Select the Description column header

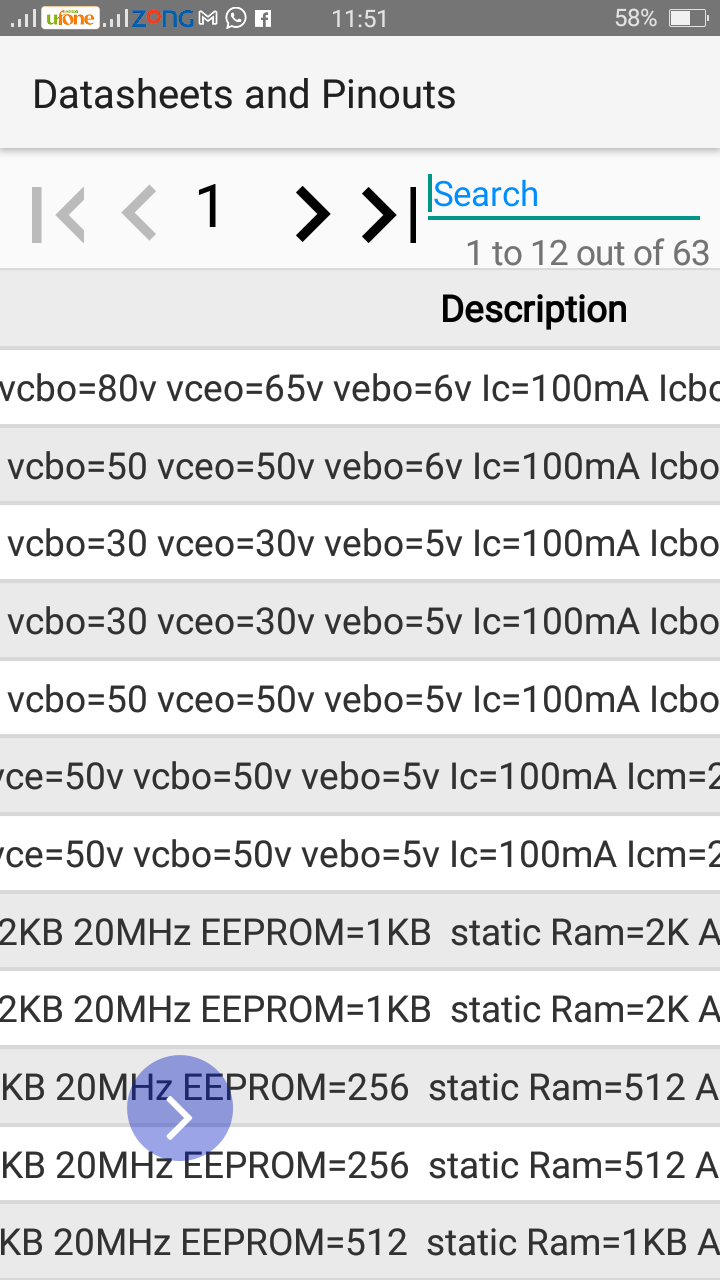(x=534, y=309)
